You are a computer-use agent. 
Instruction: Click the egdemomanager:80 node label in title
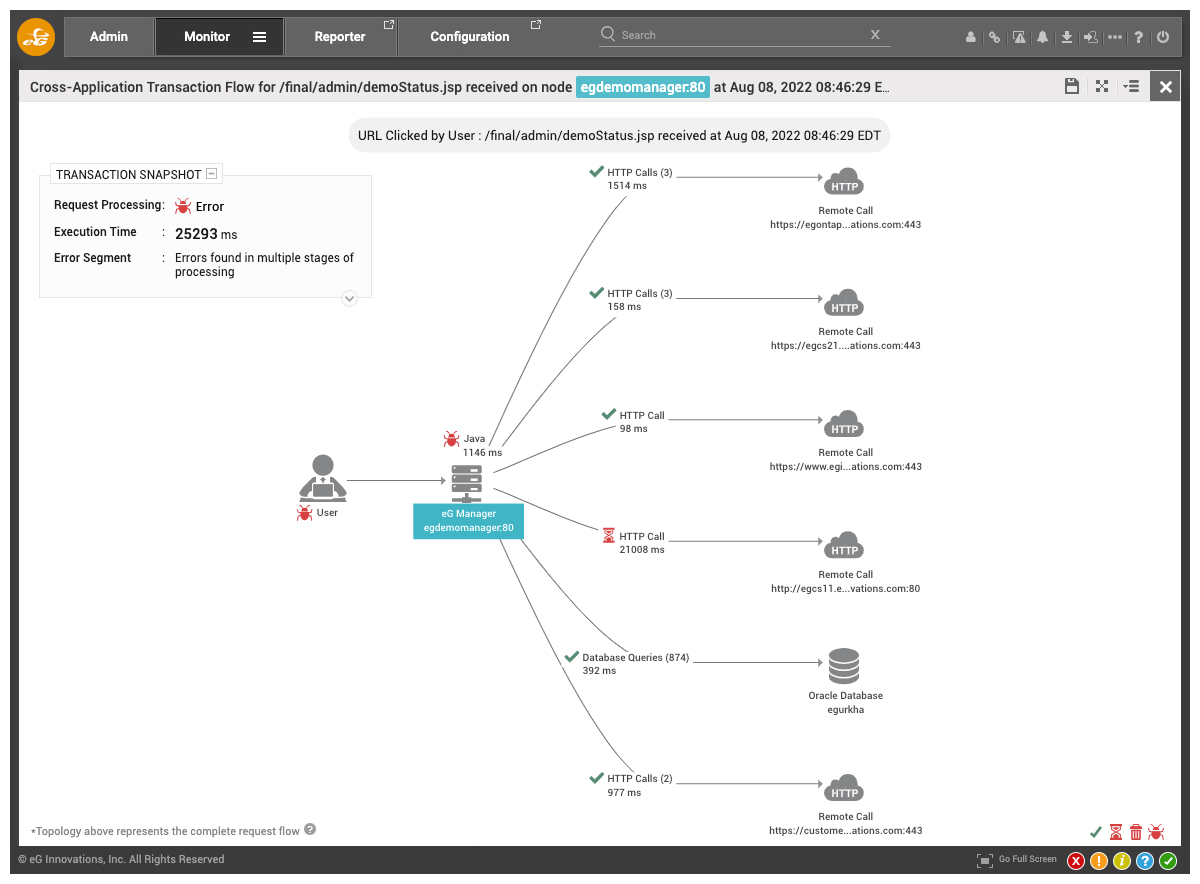tap(643, 87)
